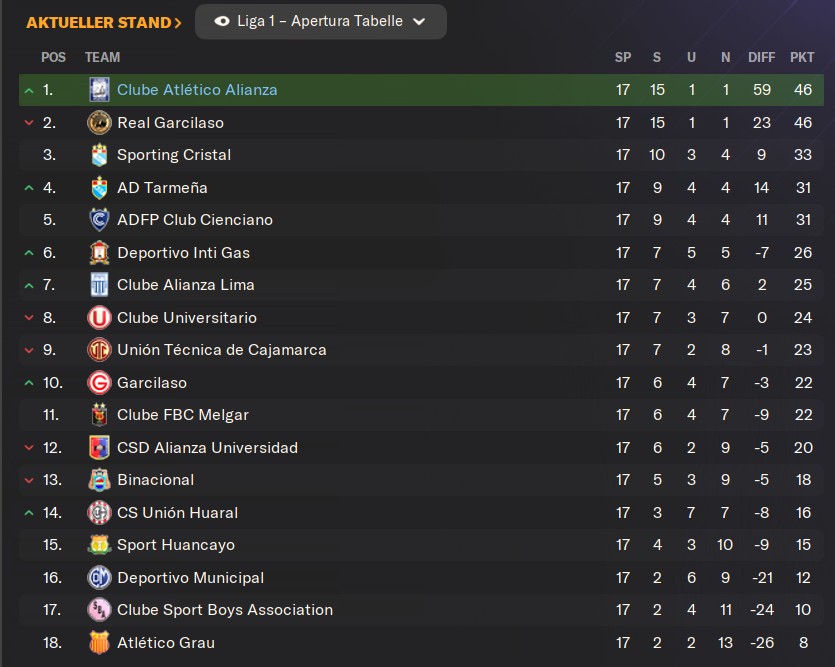The height and width of the screenshot is (667, 835).
Task: Click the Clube Atlético Alianza club crest
Action: pyautogui.click(x=99, y=90)
